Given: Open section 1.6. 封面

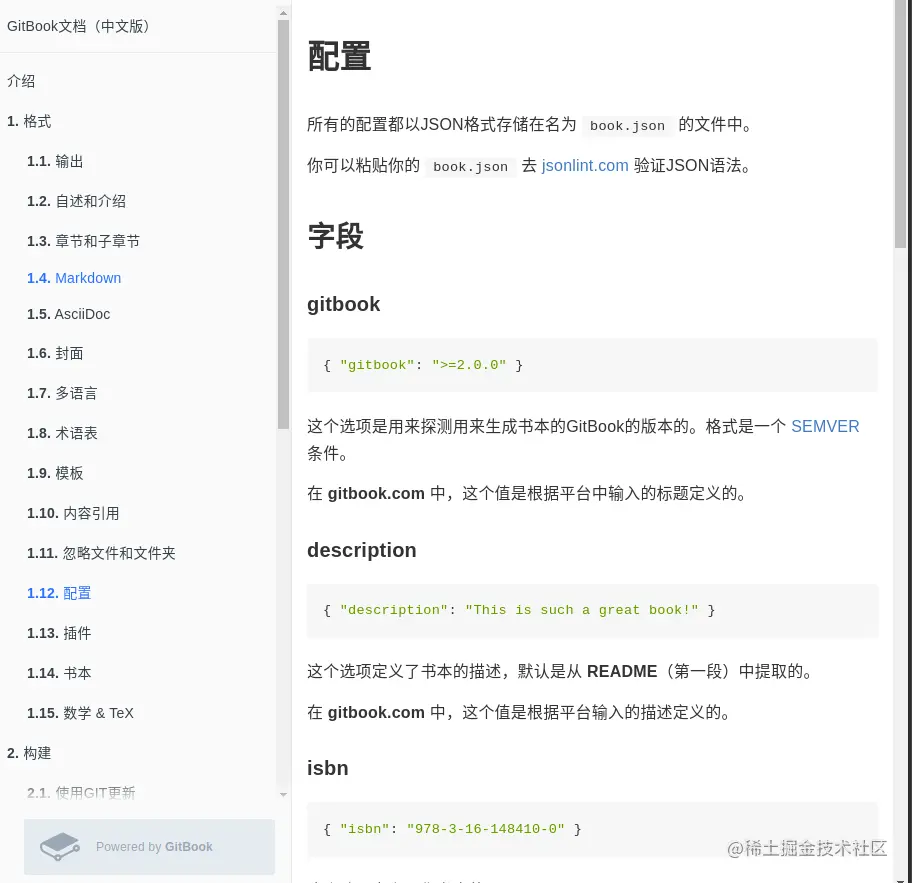Looking at the screenshot, I should click(55, 353).
